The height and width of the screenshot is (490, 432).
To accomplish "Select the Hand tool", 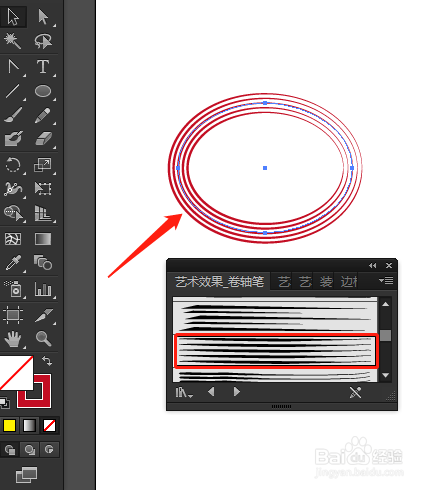I will pos(13,339).
